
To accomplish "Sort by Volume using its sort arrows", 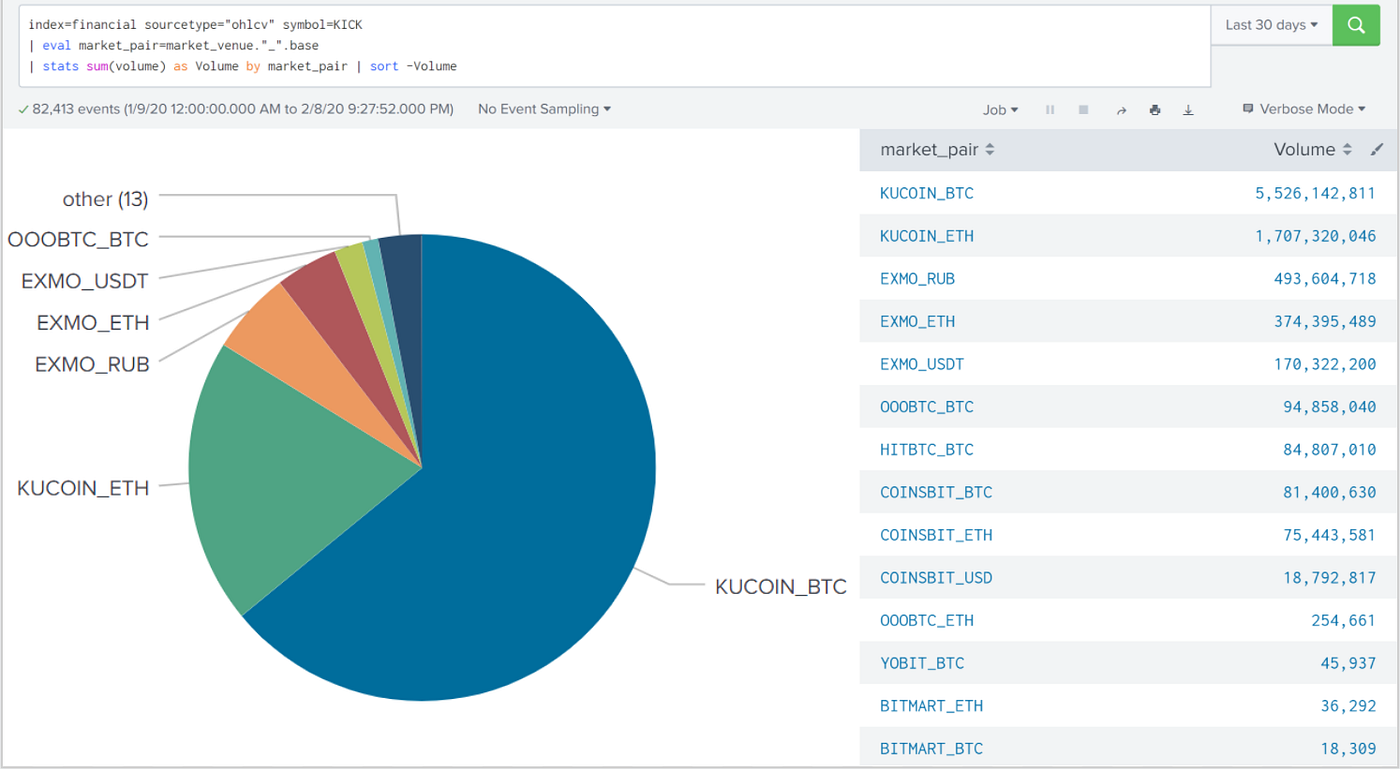I will 1347,150.
